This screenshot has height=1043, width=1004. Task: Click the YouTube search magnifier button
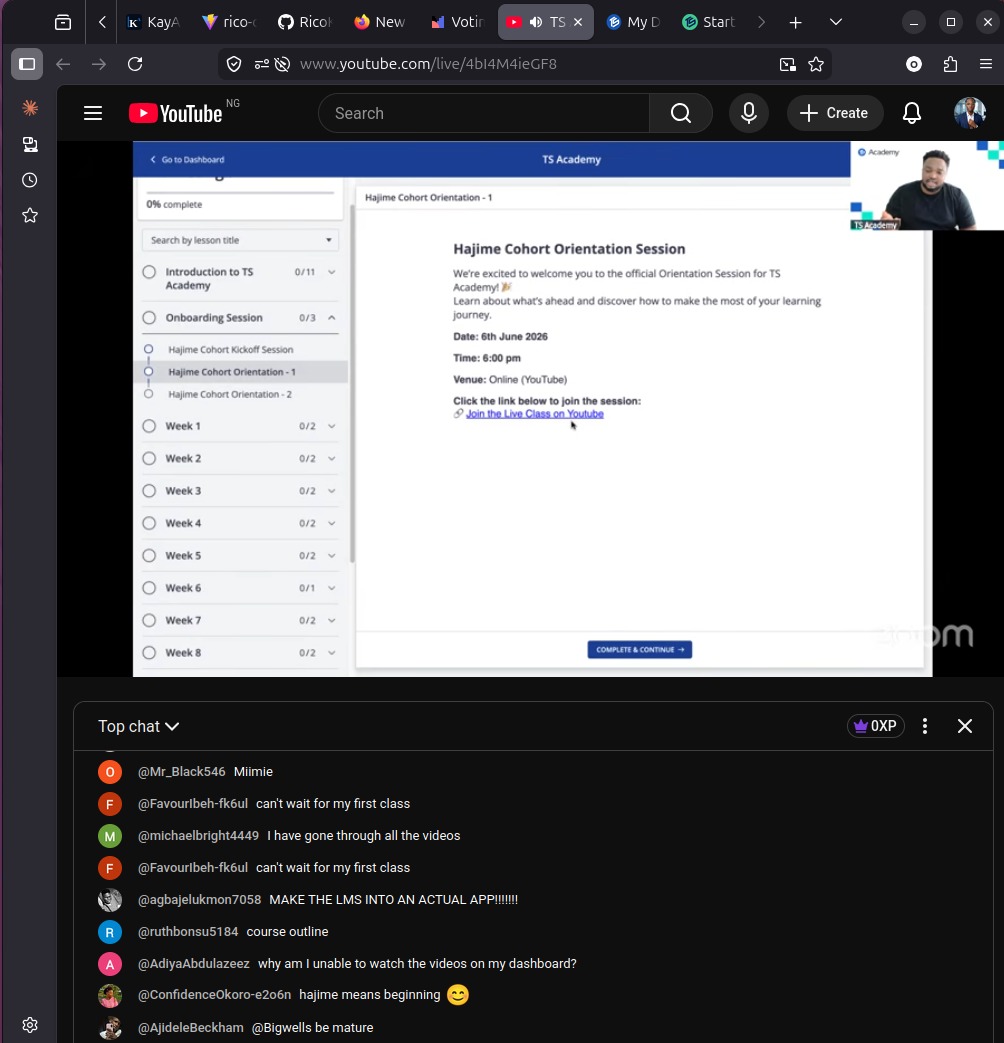[681, 113]
